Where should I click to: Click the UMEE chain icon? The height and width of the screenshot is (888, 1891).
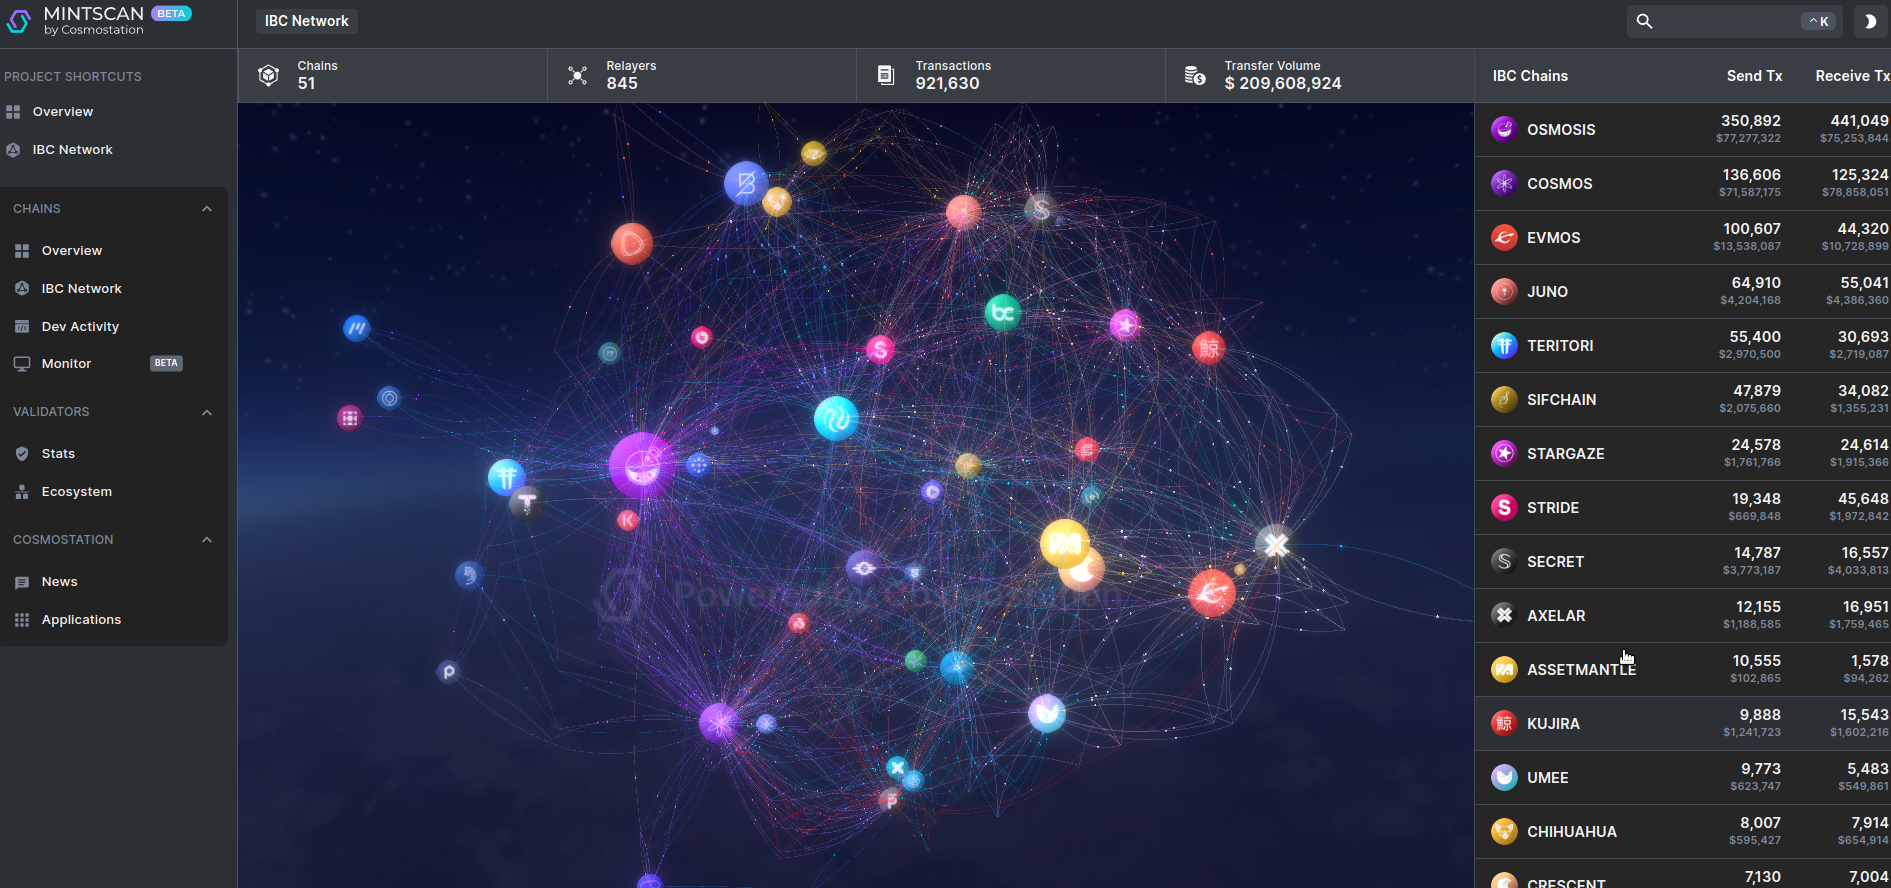[x=1504, y=778]
